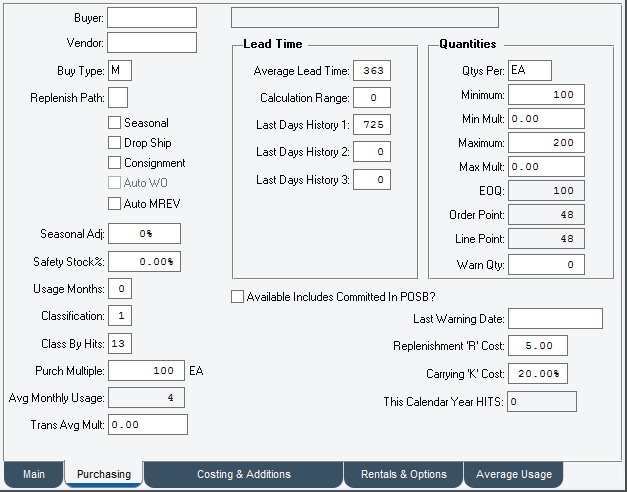
Task: Click the Buyer input field
Action: tap(151, 18)
